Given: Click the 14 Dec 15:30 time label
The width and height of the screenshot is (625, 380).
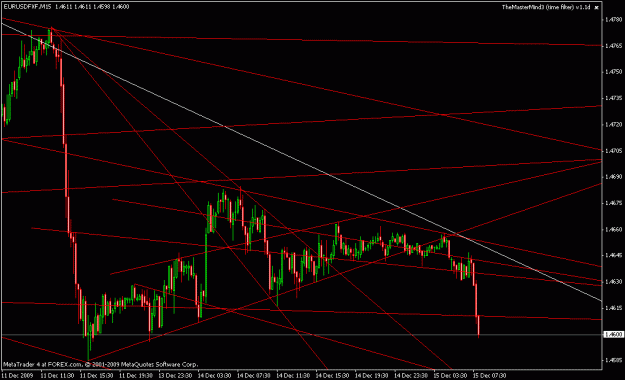Looking at the screenshot, I should (x=332, y=376).
